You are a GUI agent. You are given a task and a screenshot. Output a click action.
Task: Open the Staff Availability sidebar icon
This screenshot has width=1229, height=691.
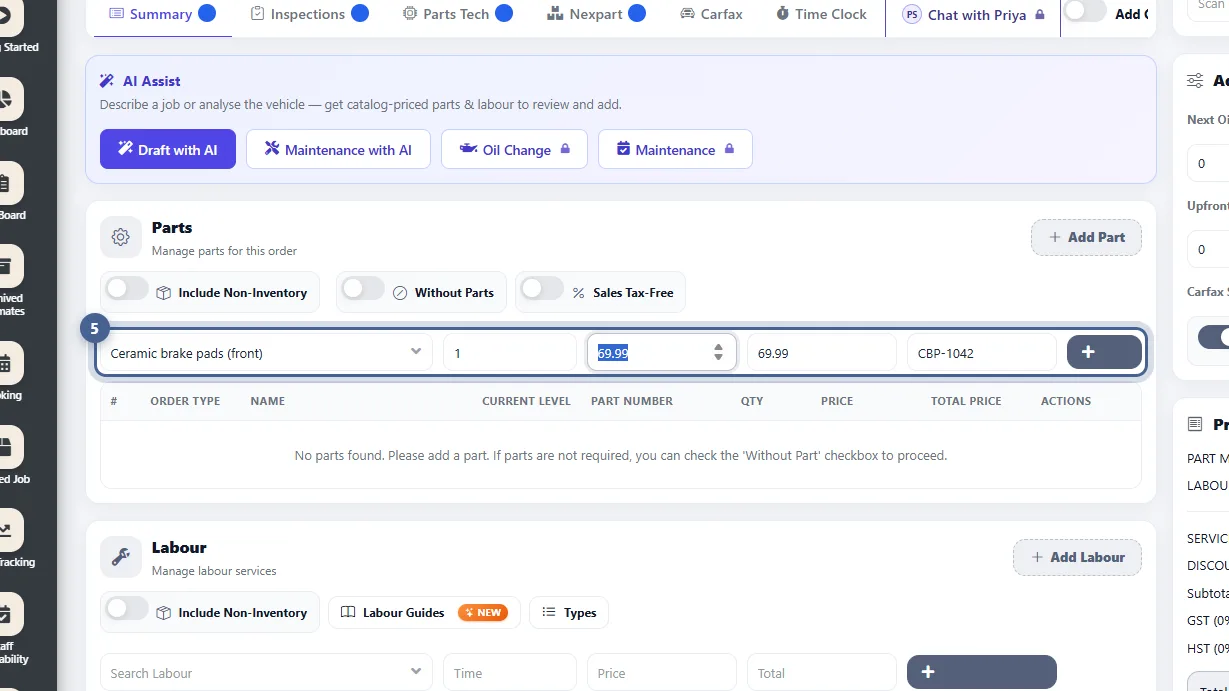(x=8, y=615)
